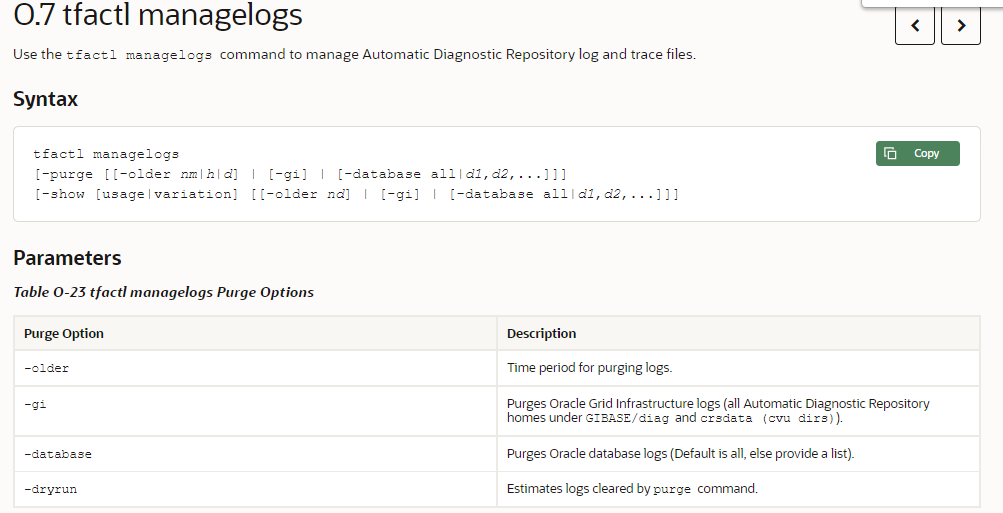Click the Syntax section heading
Viewport: 1003px width, 513px height.
click(x=45, y=99)
